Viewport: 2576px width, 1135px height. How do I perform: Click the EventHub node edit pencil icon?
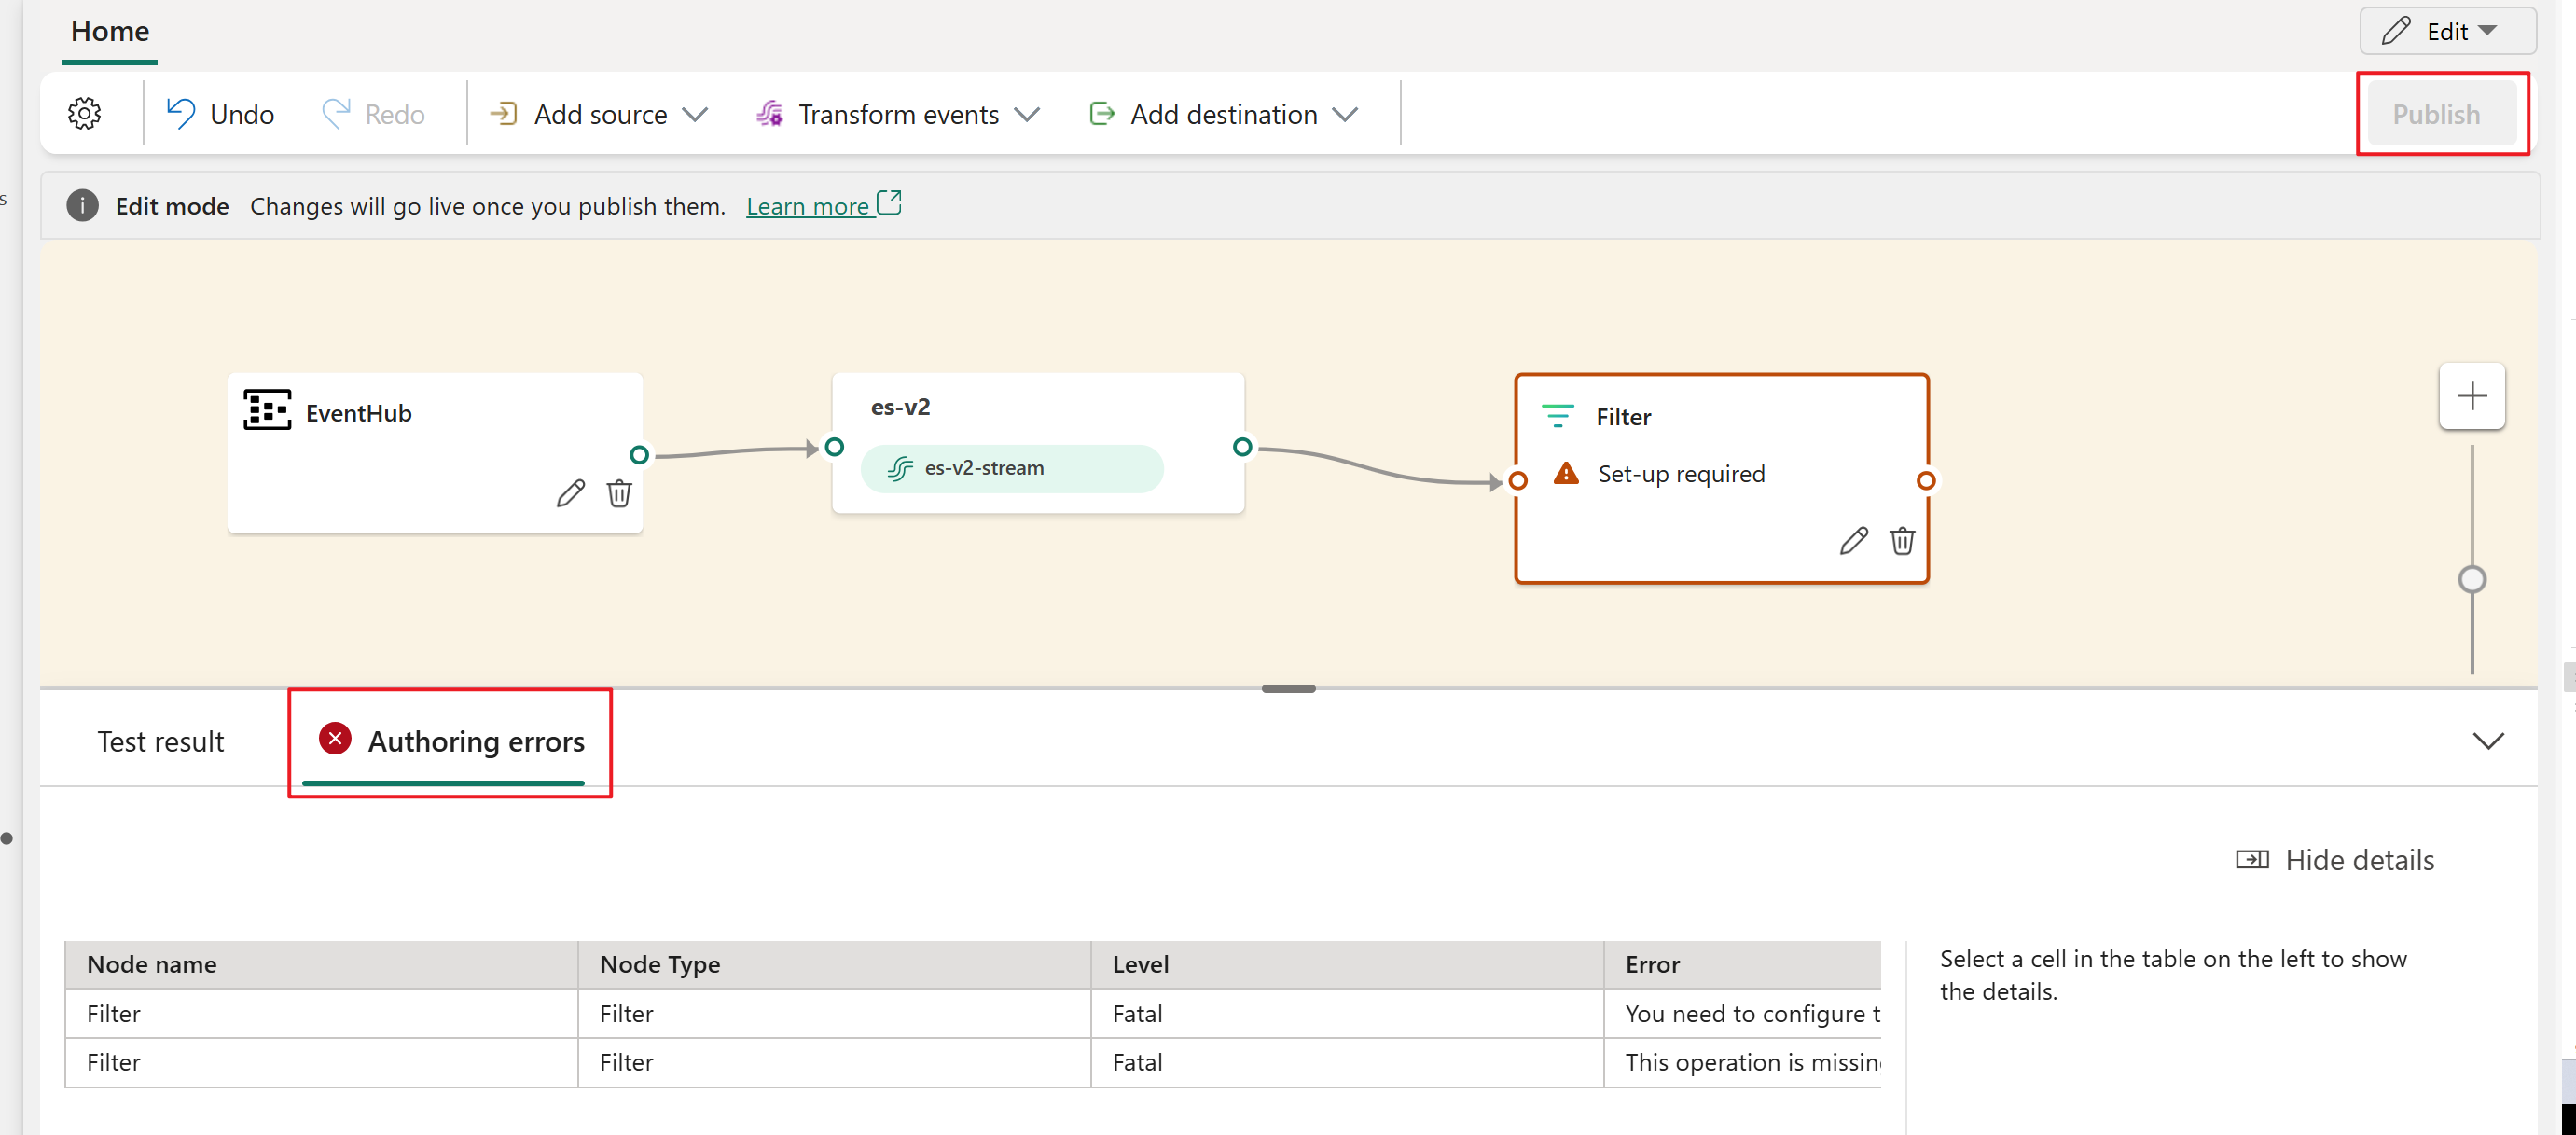tap(570, 492)
